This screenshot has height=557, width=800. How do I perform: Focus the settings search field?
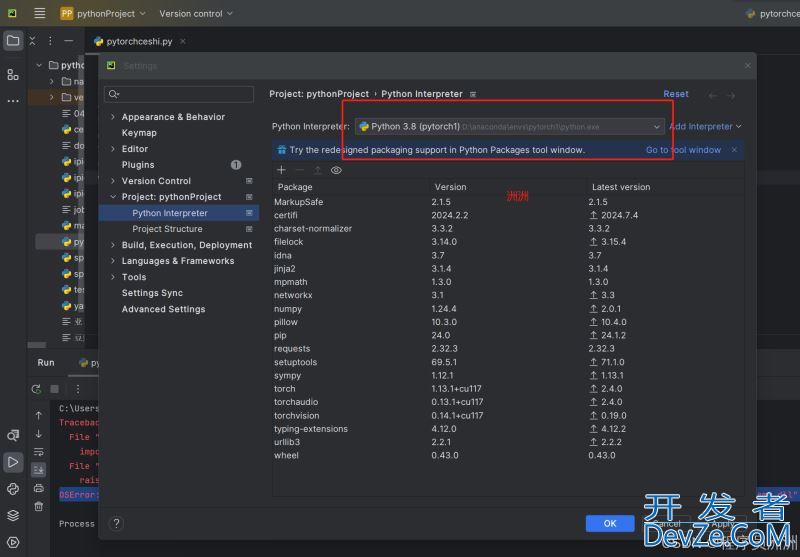click(179, 94)
